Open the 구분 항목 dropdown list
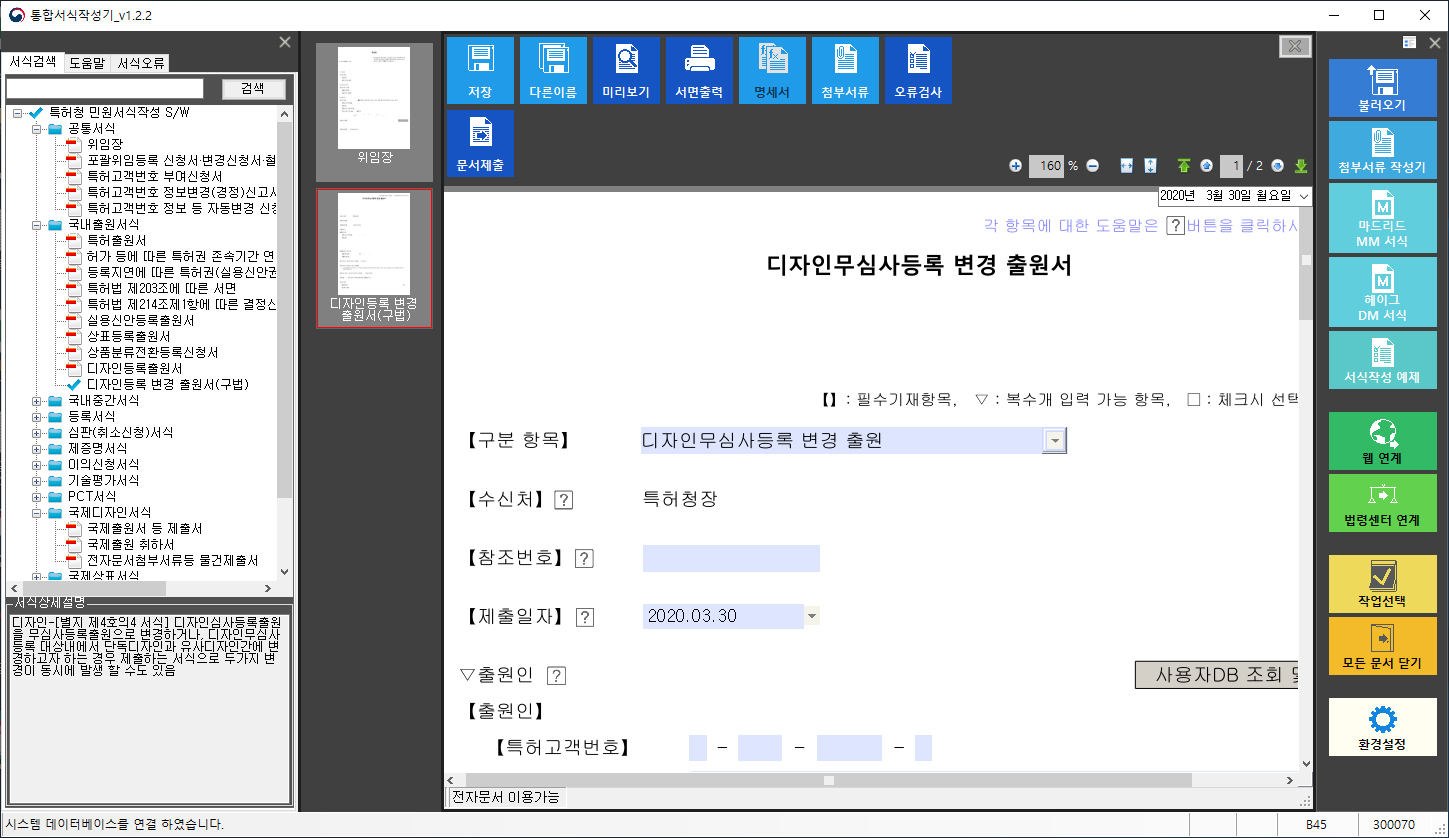1449x838 pixels. pos(1054,441)
